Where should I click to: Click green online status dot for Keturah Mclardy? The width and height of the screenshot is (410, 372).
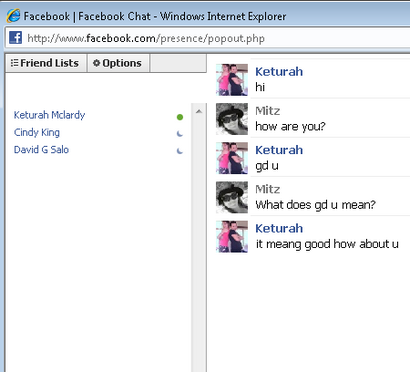pos(180,117)
